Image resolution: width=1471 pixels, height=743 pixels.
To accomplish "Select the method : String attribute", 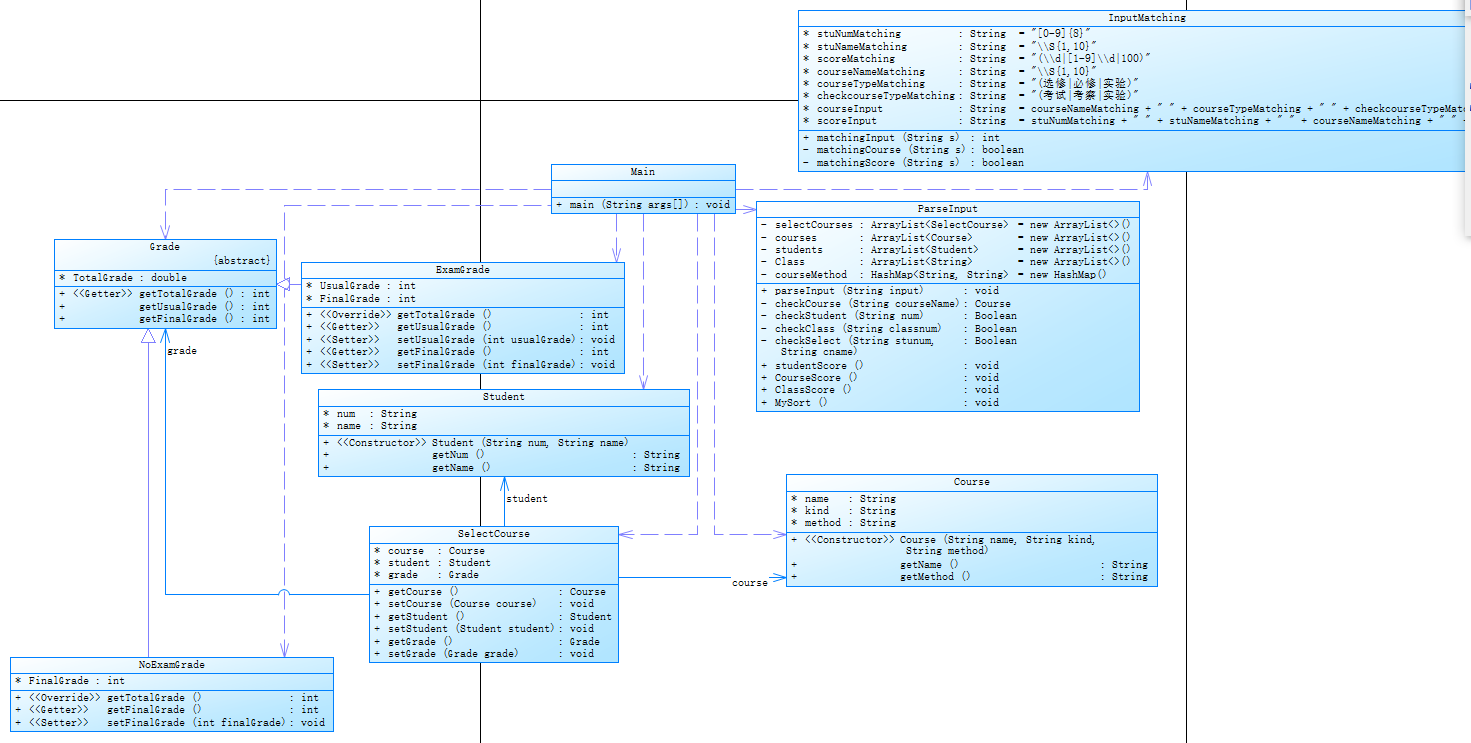I will click(844, 523).
